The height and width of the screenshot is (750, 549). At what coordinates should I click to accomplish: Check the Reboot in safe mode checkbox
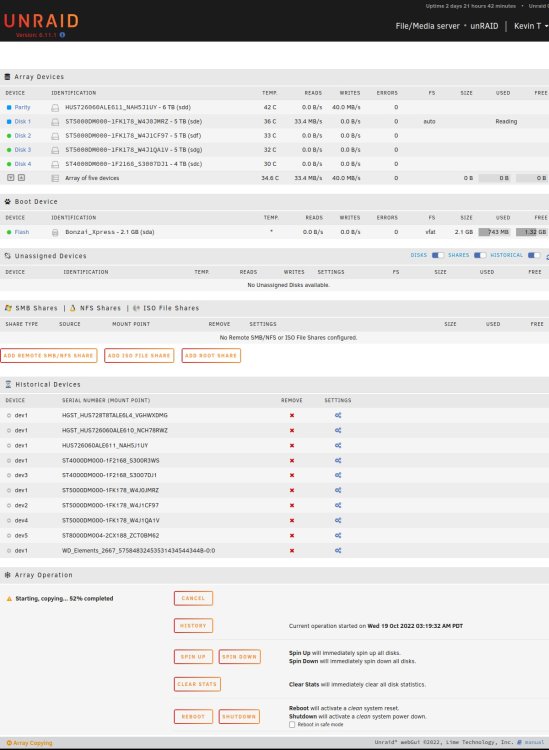click(x=292, y=725)
